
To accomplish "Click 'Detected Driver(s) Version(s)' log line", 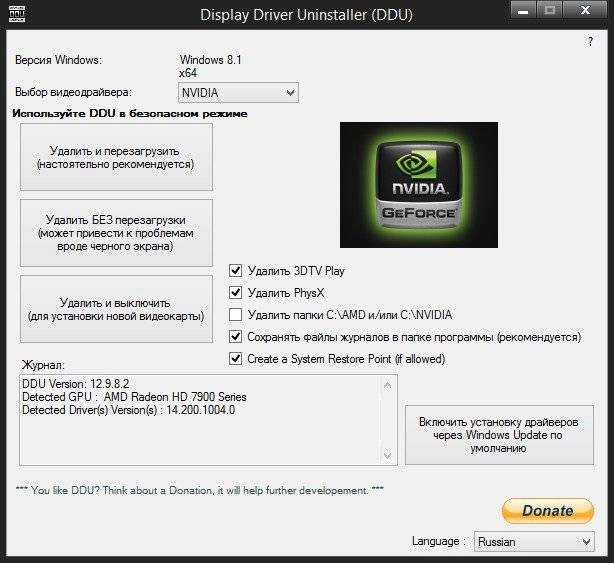I will point(128,410).
